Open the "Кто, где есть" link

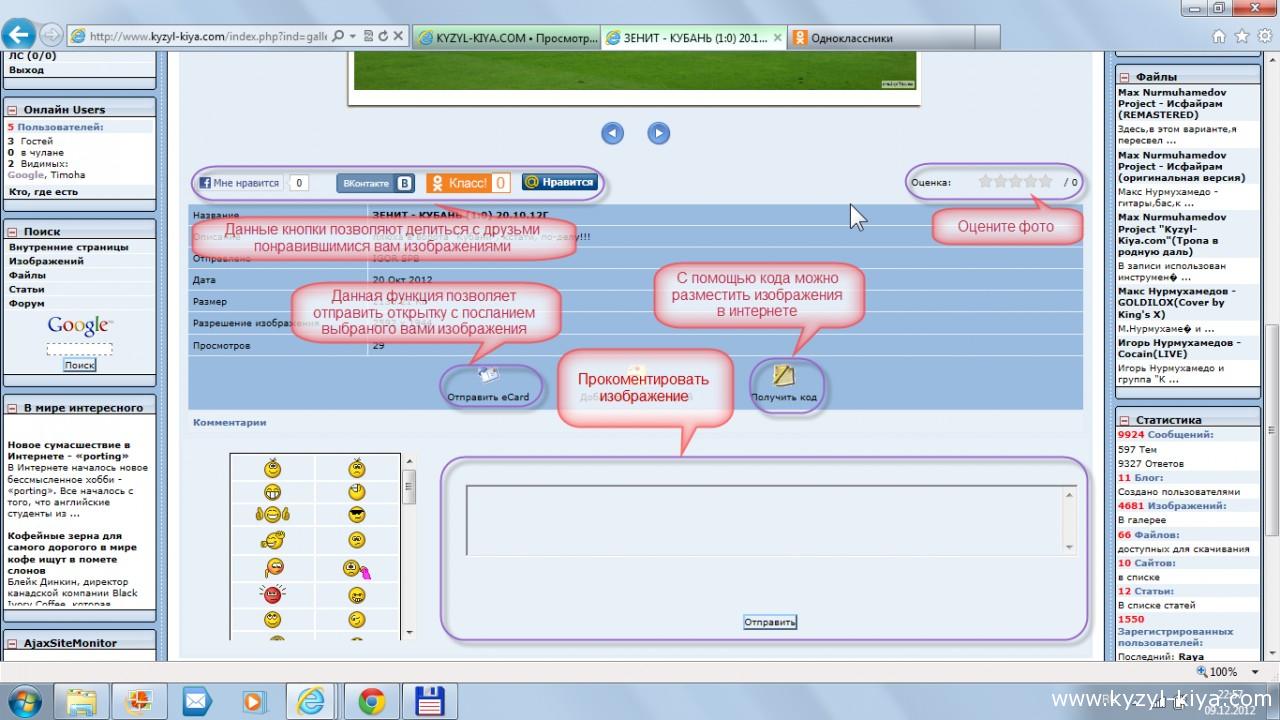(x=43, y=192)
